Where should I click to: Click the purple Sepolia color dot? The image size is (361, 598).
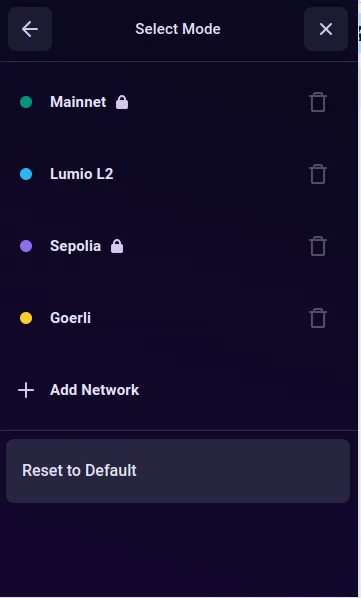[x=26, y=246]
